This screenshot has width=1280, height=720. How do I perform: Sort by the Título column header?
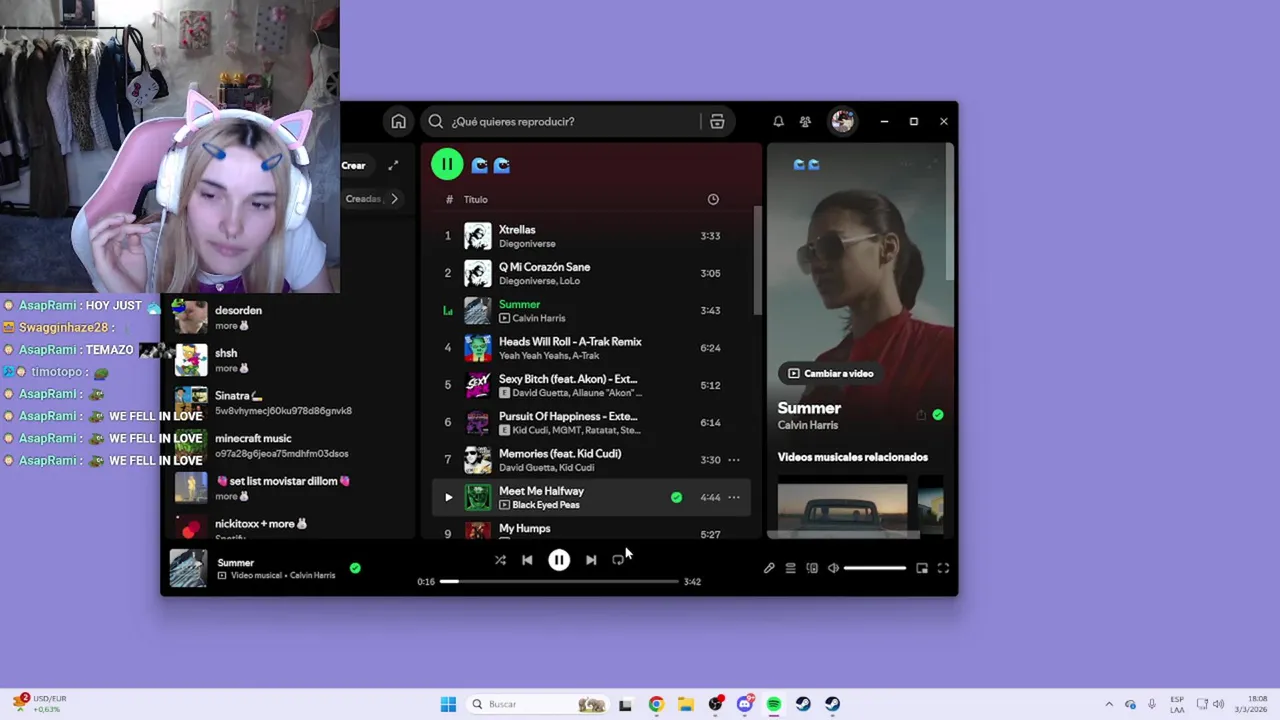(475, 199)
